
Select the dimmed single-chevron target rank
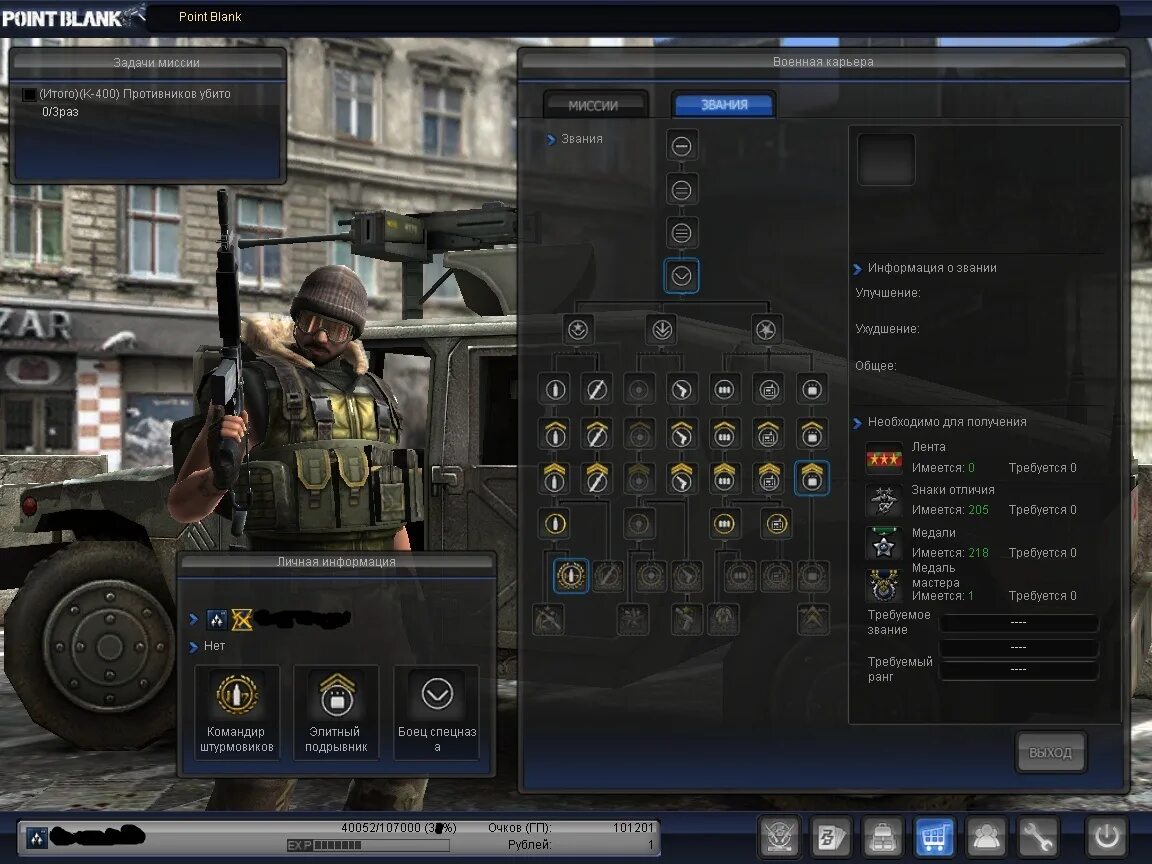click(638, 433)
